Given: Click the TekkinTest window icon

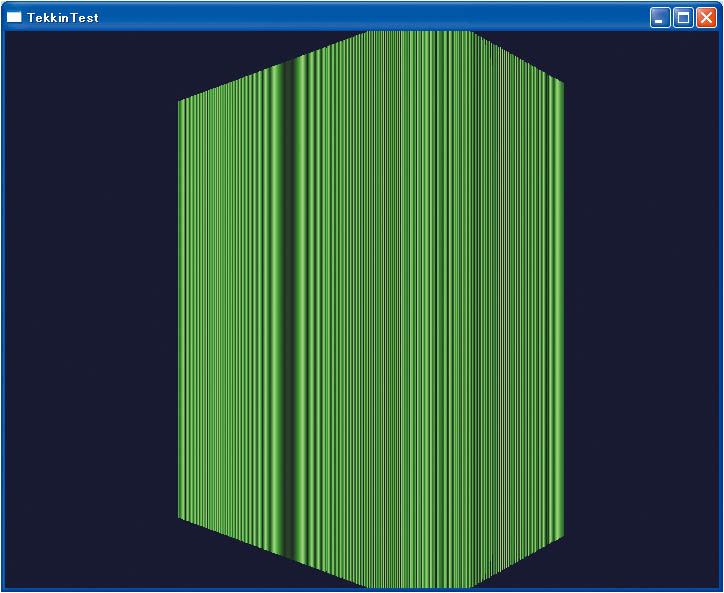Looking at the screenshot, I should (14, 17).
